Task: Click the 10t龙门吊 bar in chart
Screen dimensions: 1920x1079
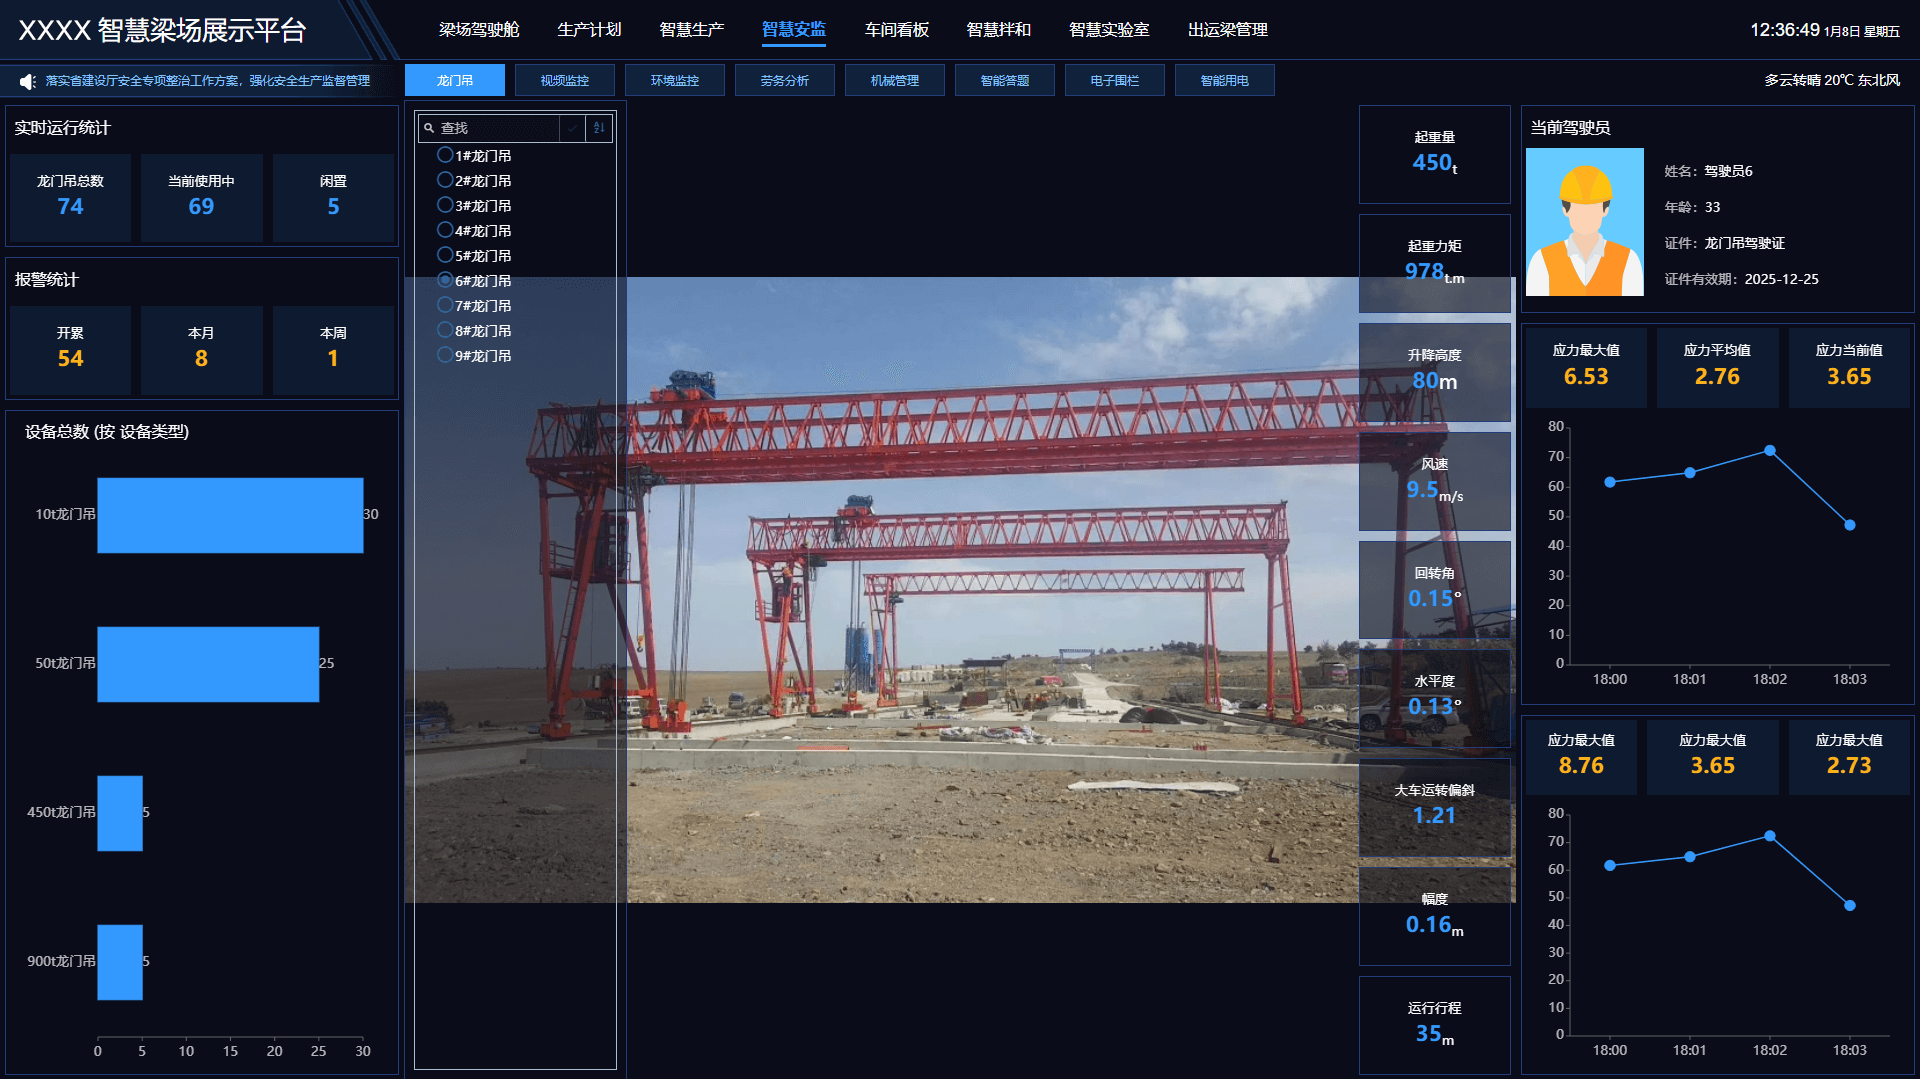Action: [x=230, y=515]
